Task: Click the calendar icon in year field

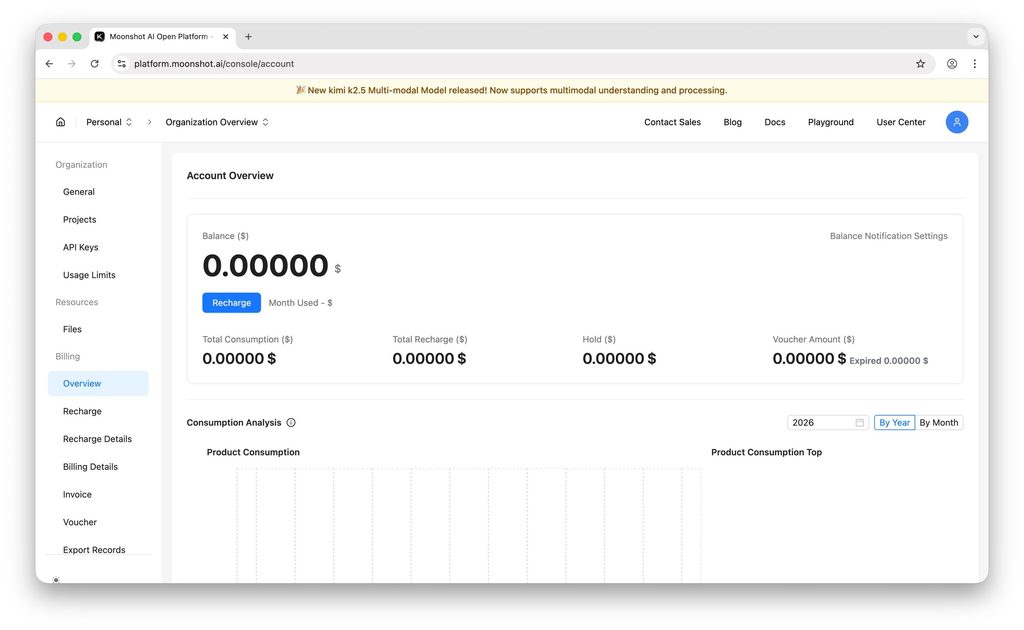Action: pyautogui.click(x=859, y=422)
